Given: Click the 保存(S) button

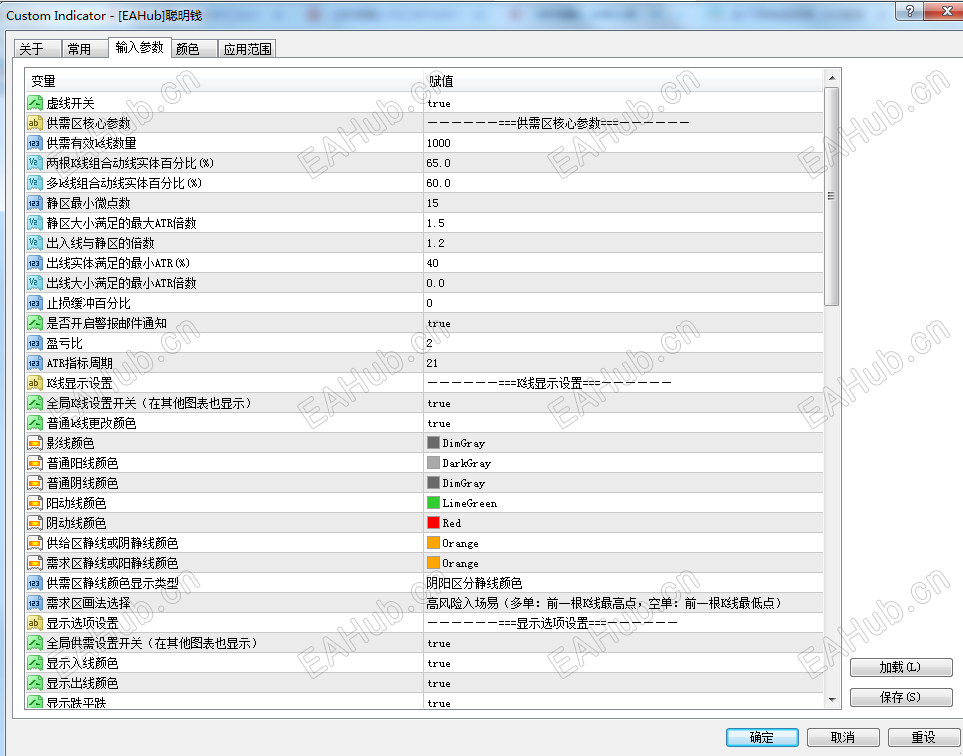Looking at the screenshot, I should click(x=901, y=697).
